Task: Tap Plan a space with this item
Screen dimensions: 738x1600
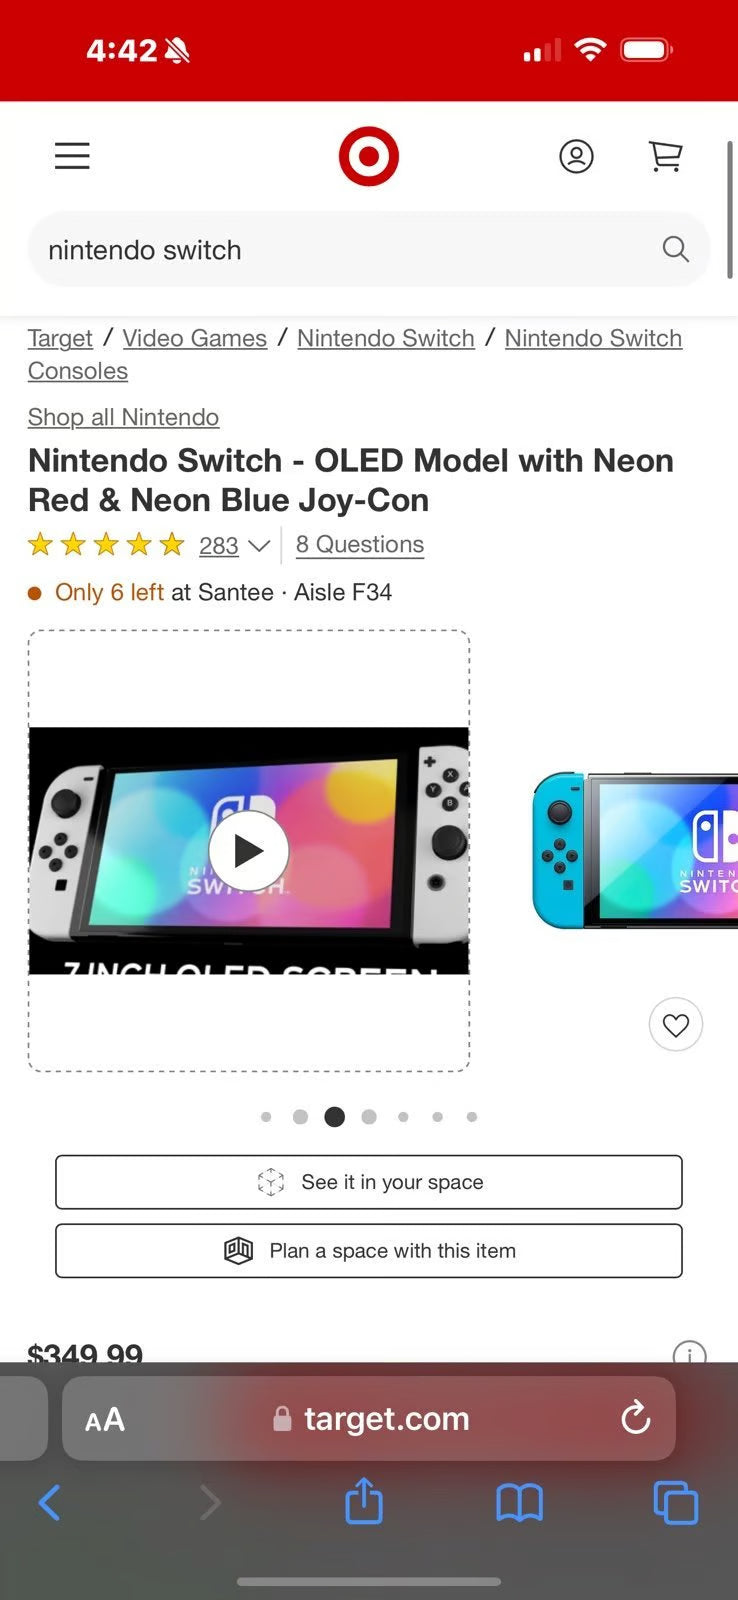Action: pyautogui.click(x=369, y=1250)
